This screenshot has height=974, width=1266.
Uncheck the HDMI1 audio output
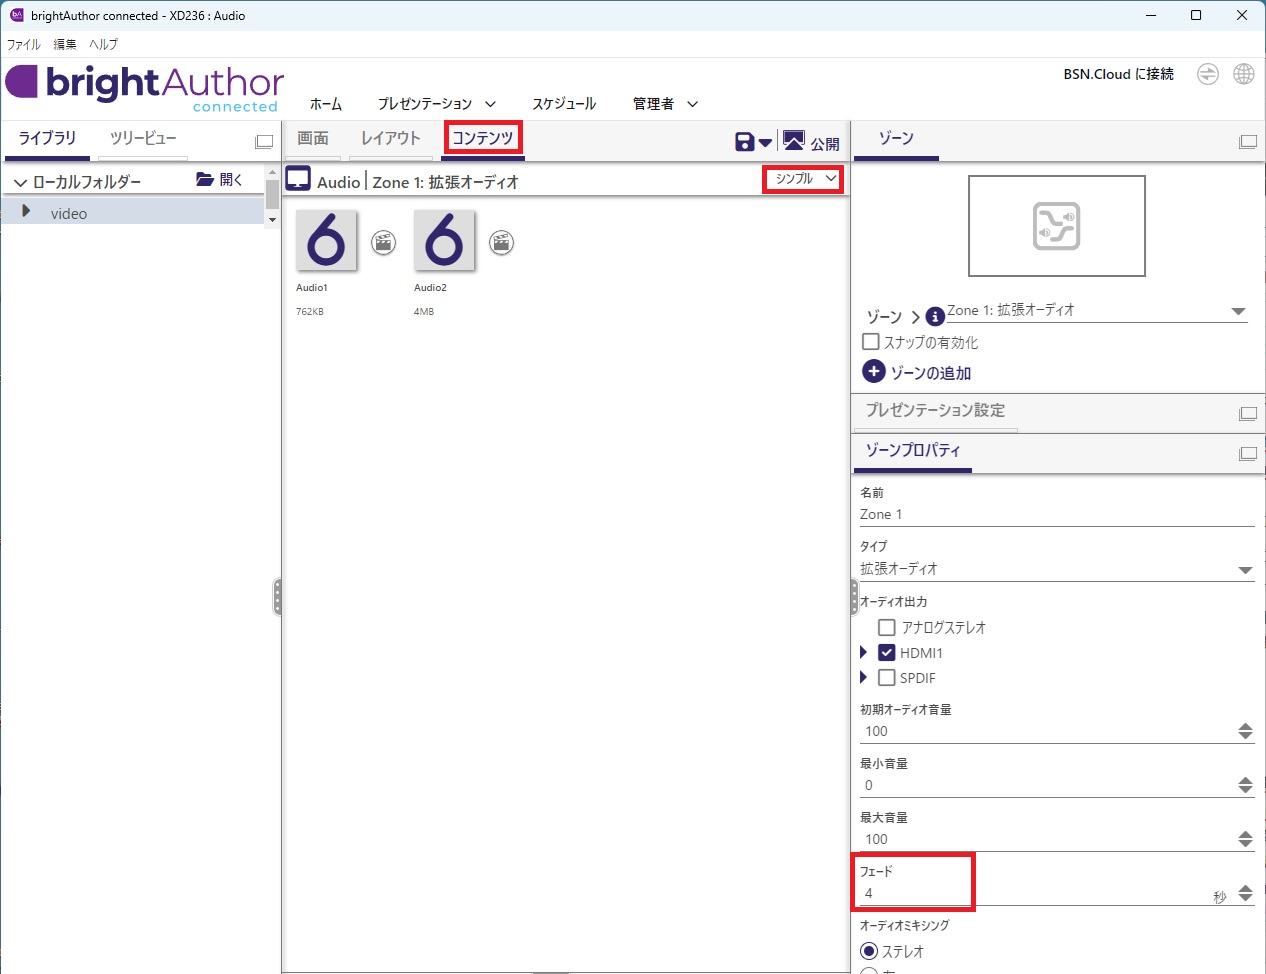pos(886,653)
